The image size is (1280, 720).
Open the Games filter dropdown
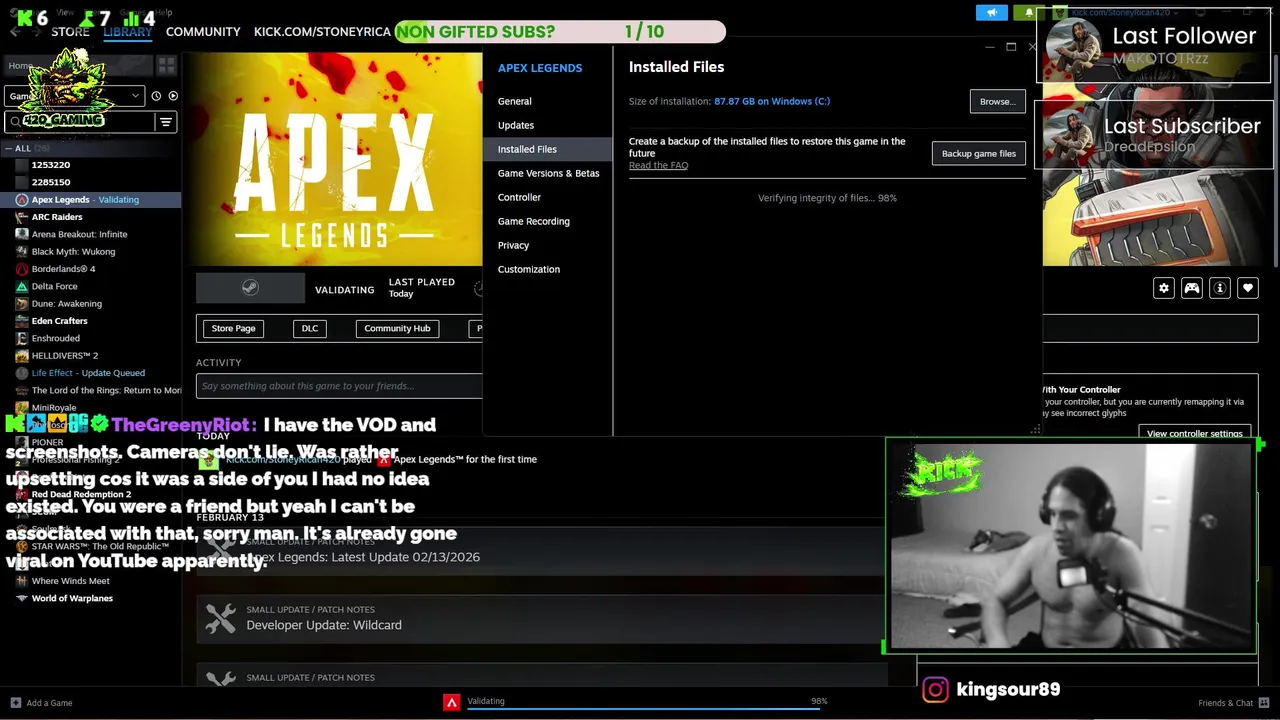tap(74, 96)
